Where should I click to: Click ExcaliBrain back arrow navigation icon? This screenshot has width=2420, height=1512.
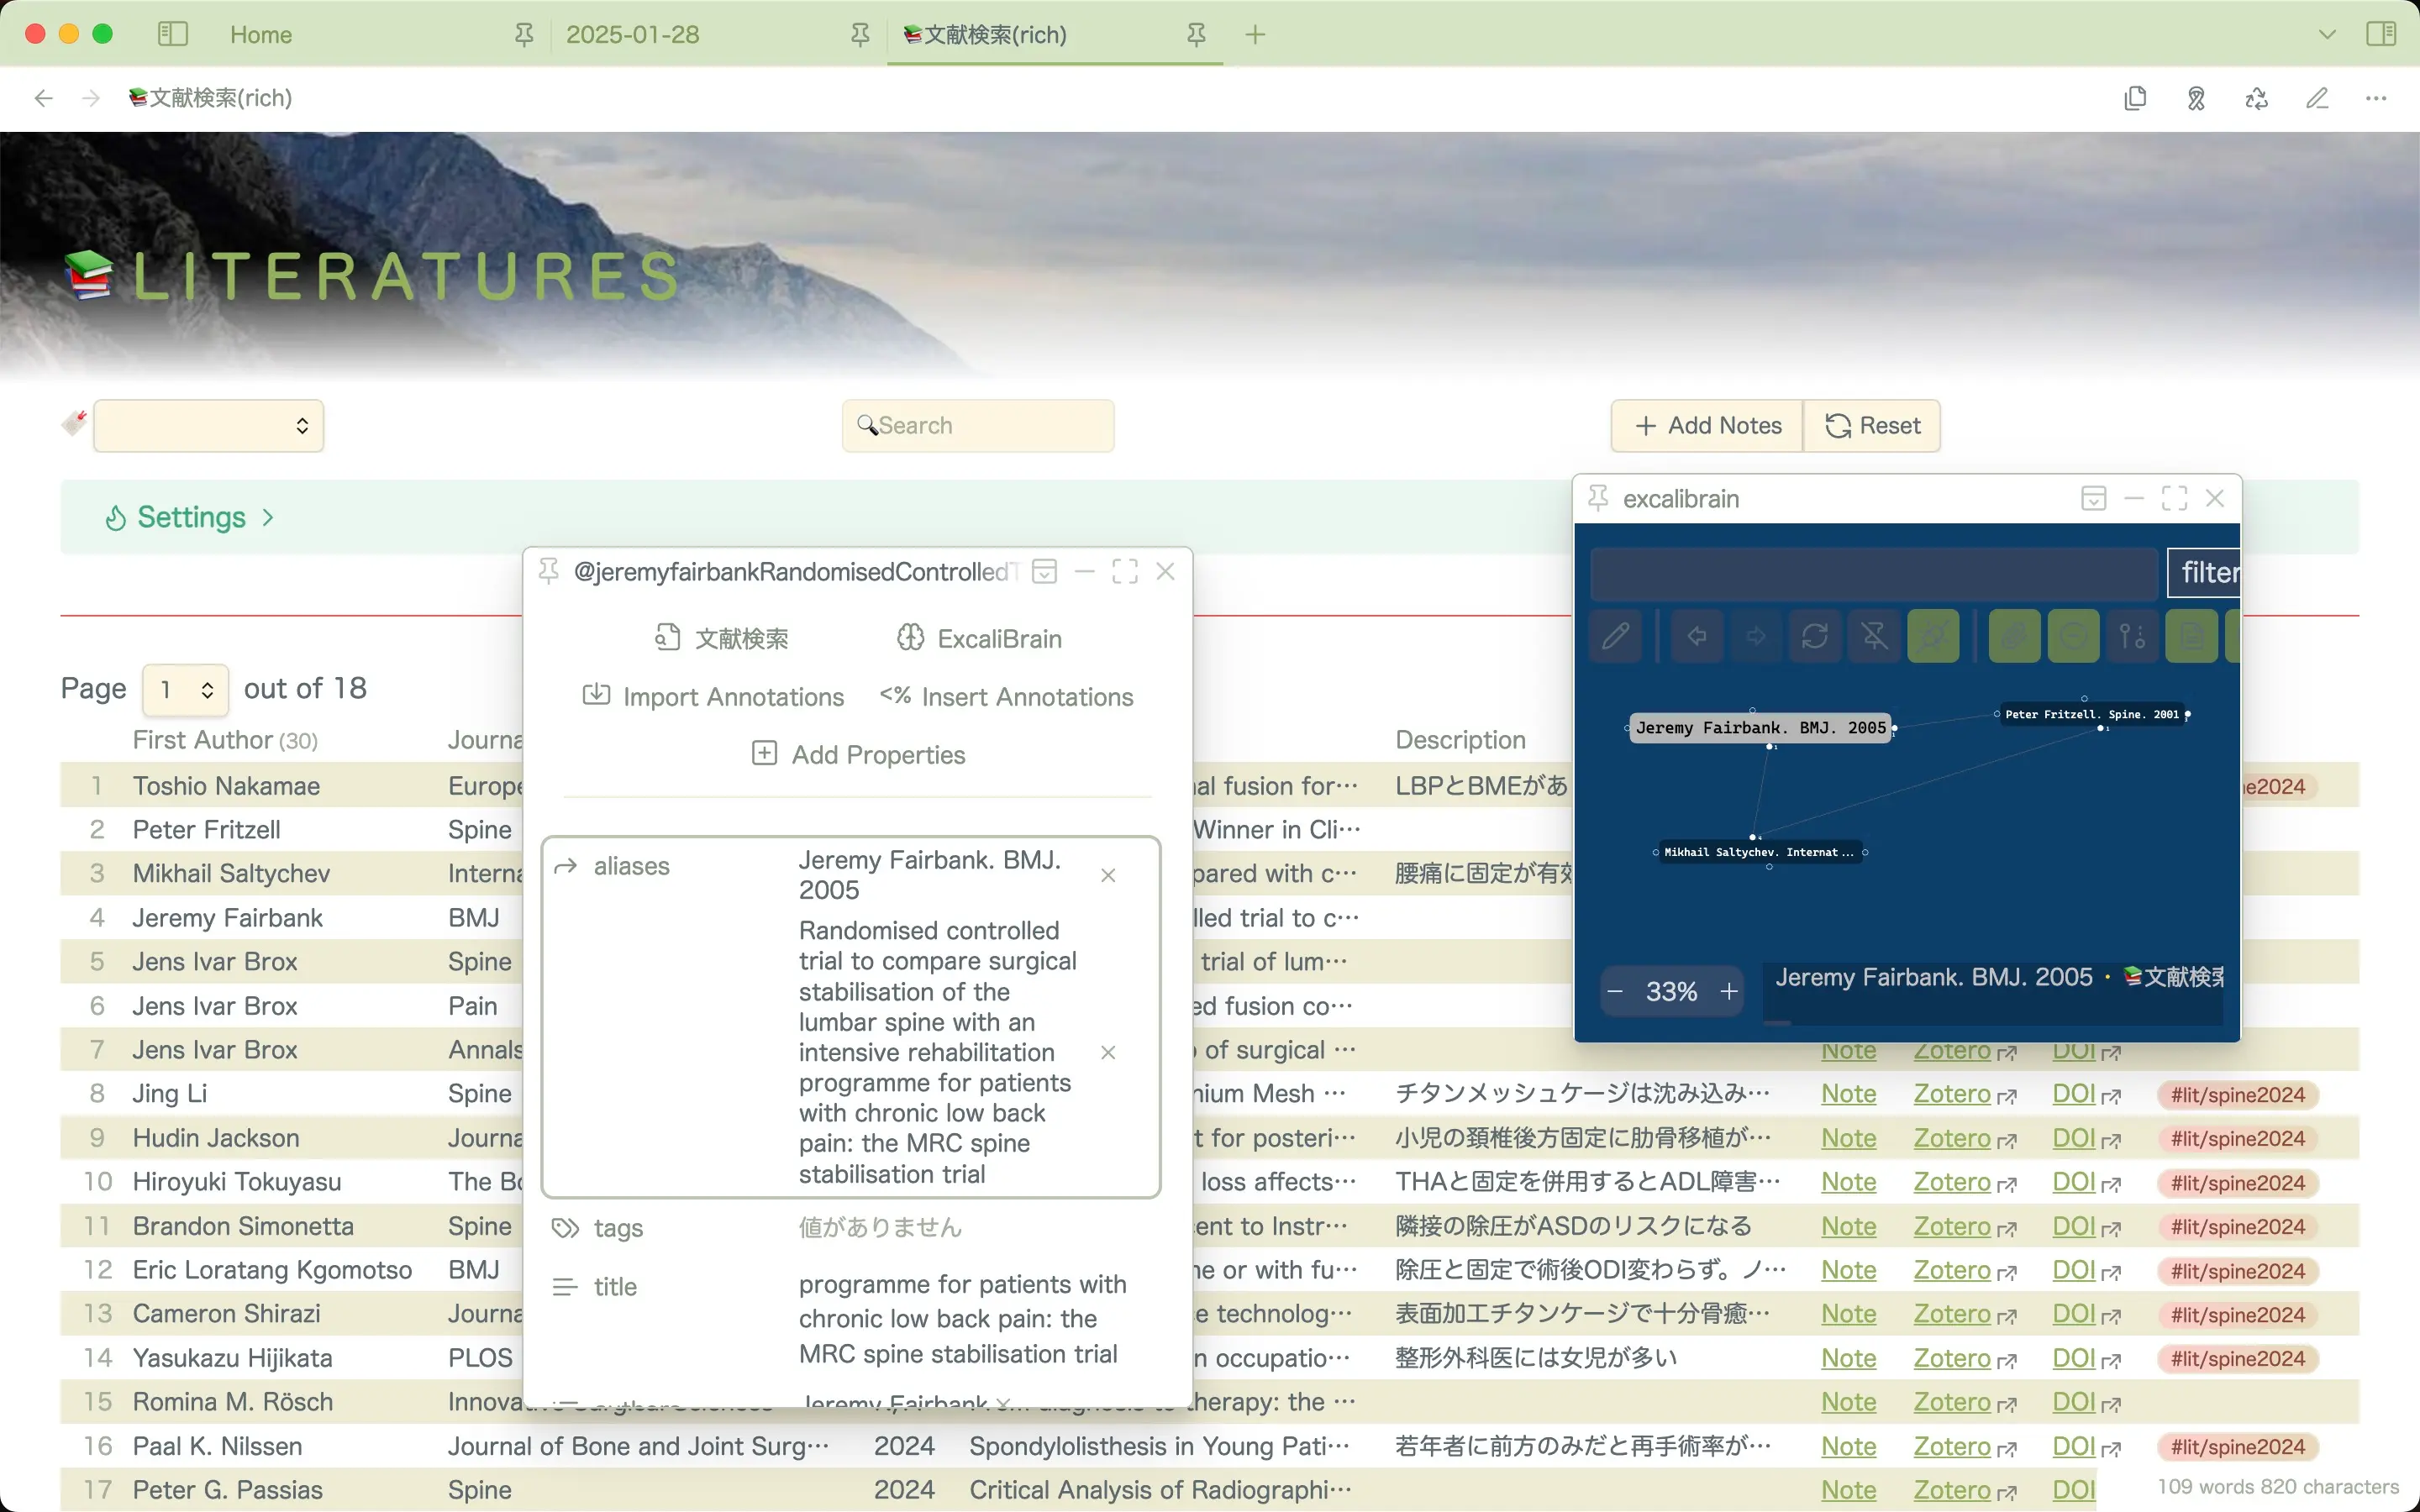click(1696, 636)
